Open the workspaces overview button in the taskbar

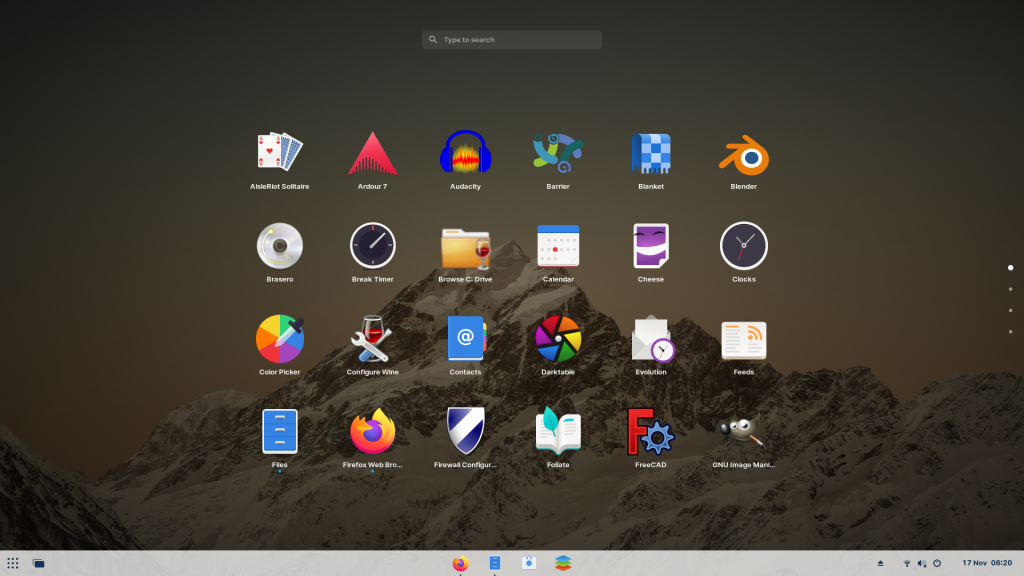39,563
